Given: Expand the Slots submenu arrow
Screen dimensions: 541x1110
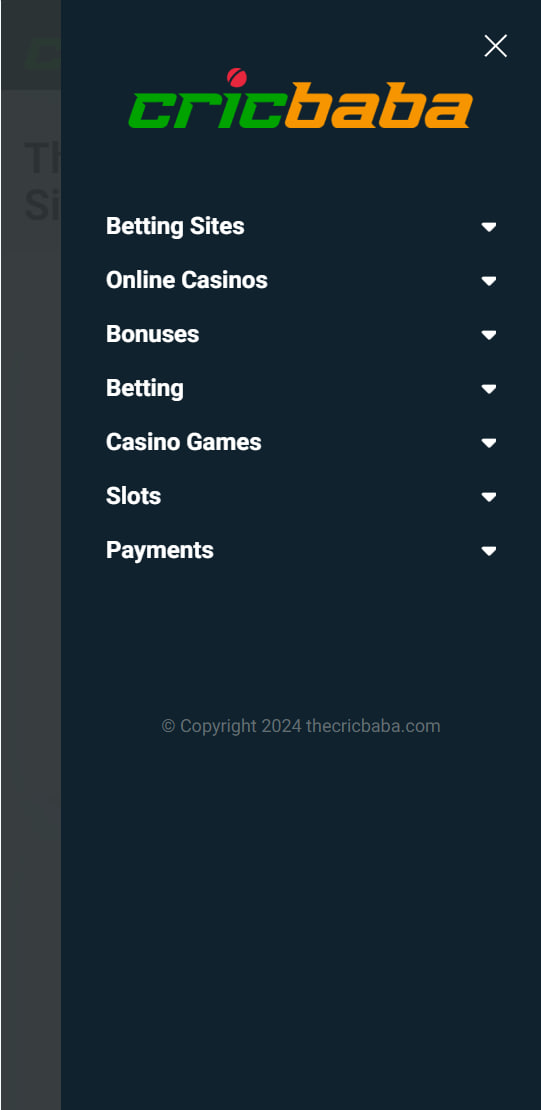Looking at the screenshot, I should coord(489,496).
